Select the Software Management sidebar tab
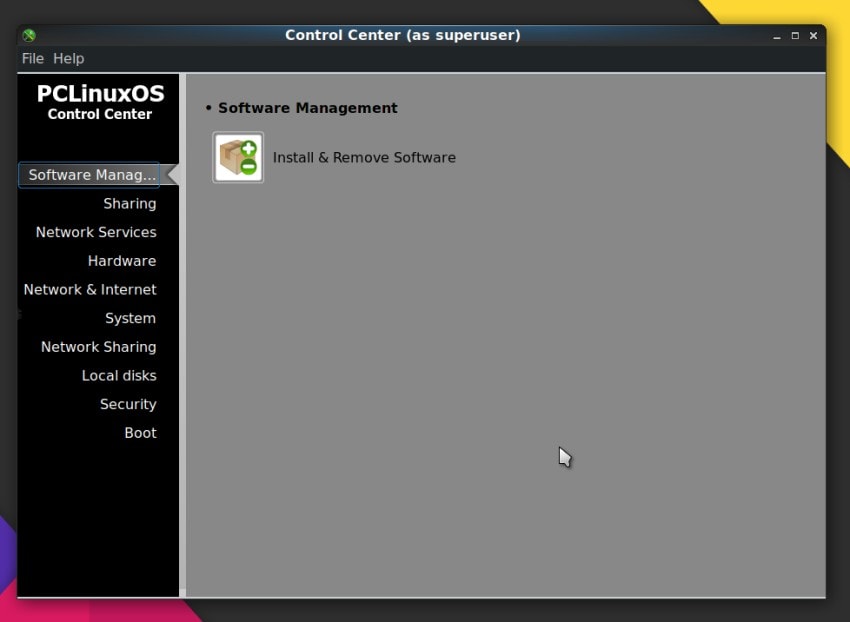This screenshot has width=850, height=622. pos(89,175)
